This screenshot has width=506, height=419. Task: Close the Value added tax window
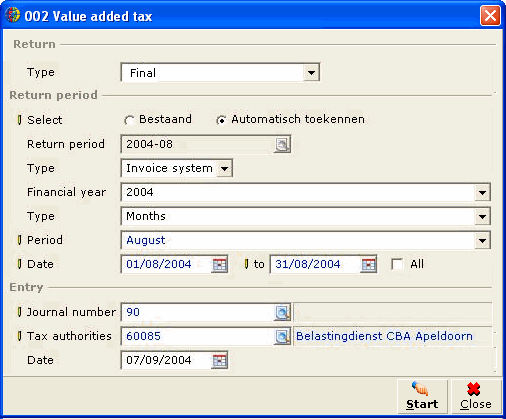click(x=490, y=16)
